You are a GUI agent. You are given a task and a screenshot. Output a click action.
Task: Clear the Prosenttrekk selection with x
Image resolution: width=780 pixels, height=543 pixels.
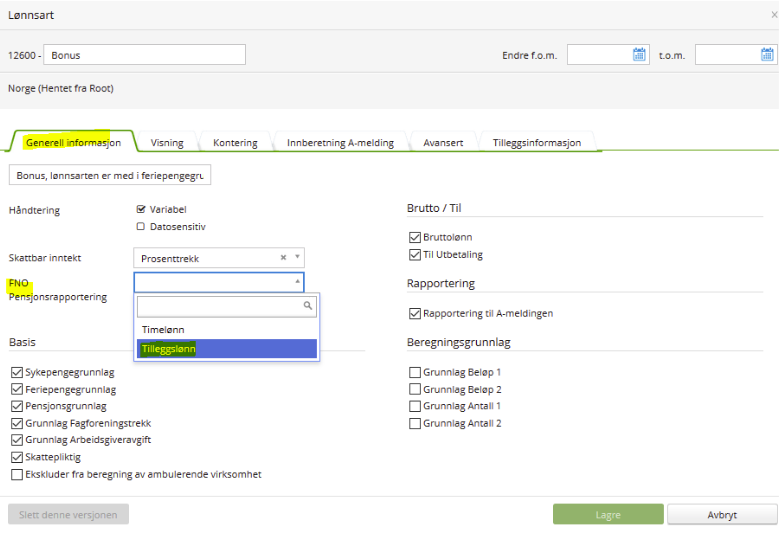pos(283,258)
